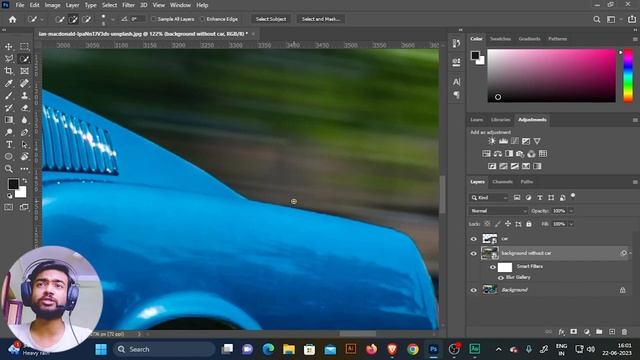Choose Add to Selection mode in options bar

pos(73,19)
